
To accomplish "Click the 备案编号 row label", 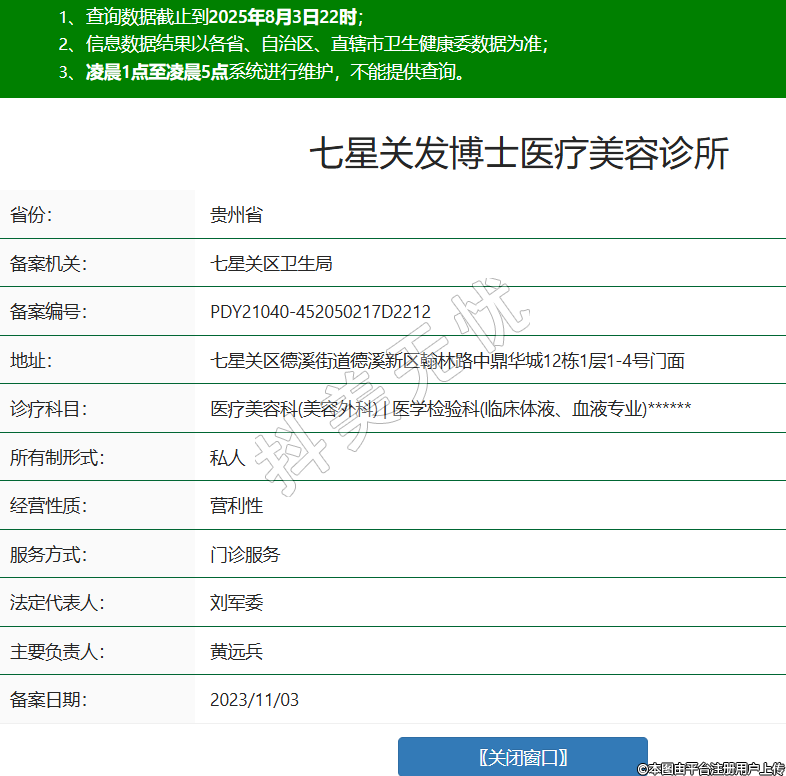I will coord(49,312).
